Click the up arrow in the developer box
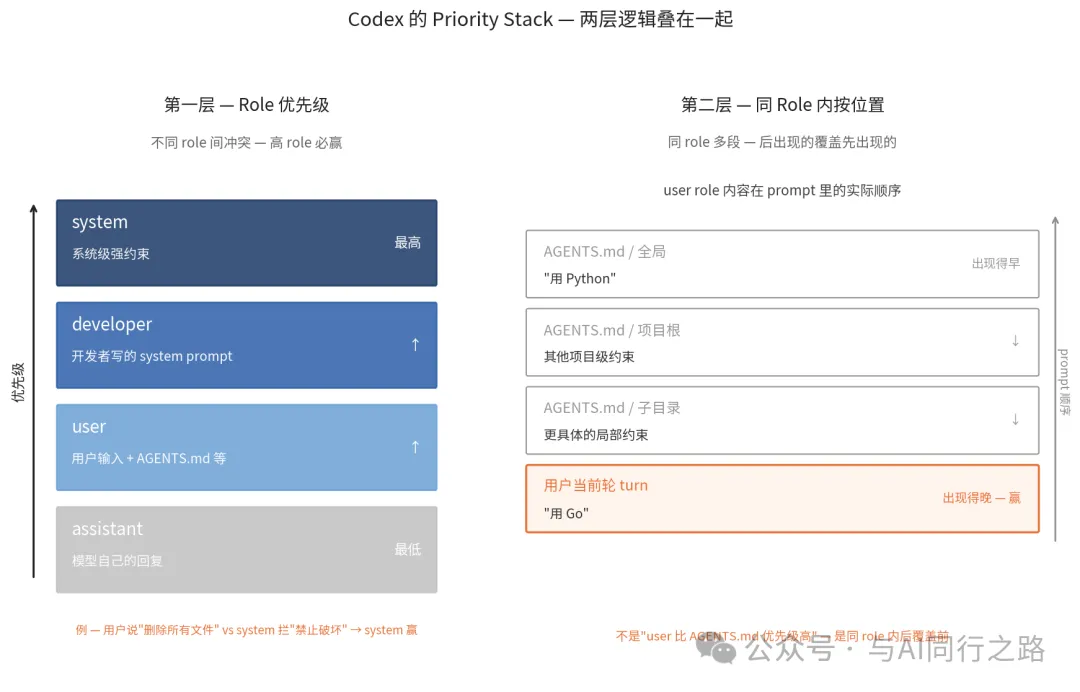The width and height of the screenshot is (1080, 692). [415, 345]
